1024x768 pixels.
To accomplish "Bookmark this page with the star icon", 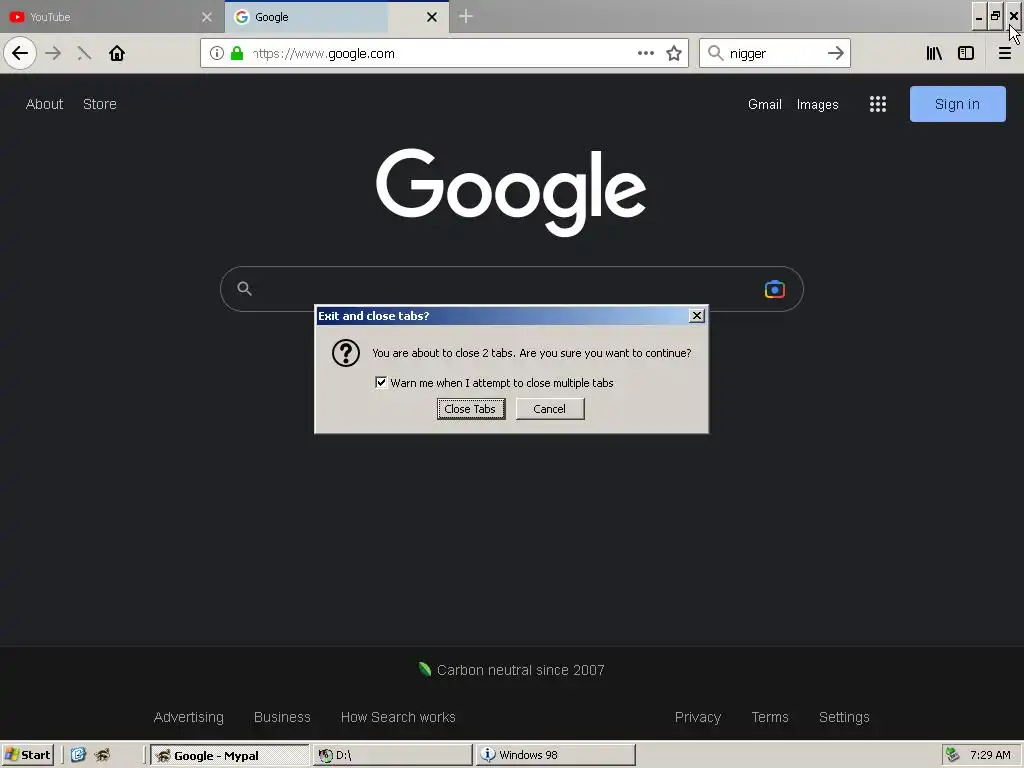I will [x=674, y=53].
